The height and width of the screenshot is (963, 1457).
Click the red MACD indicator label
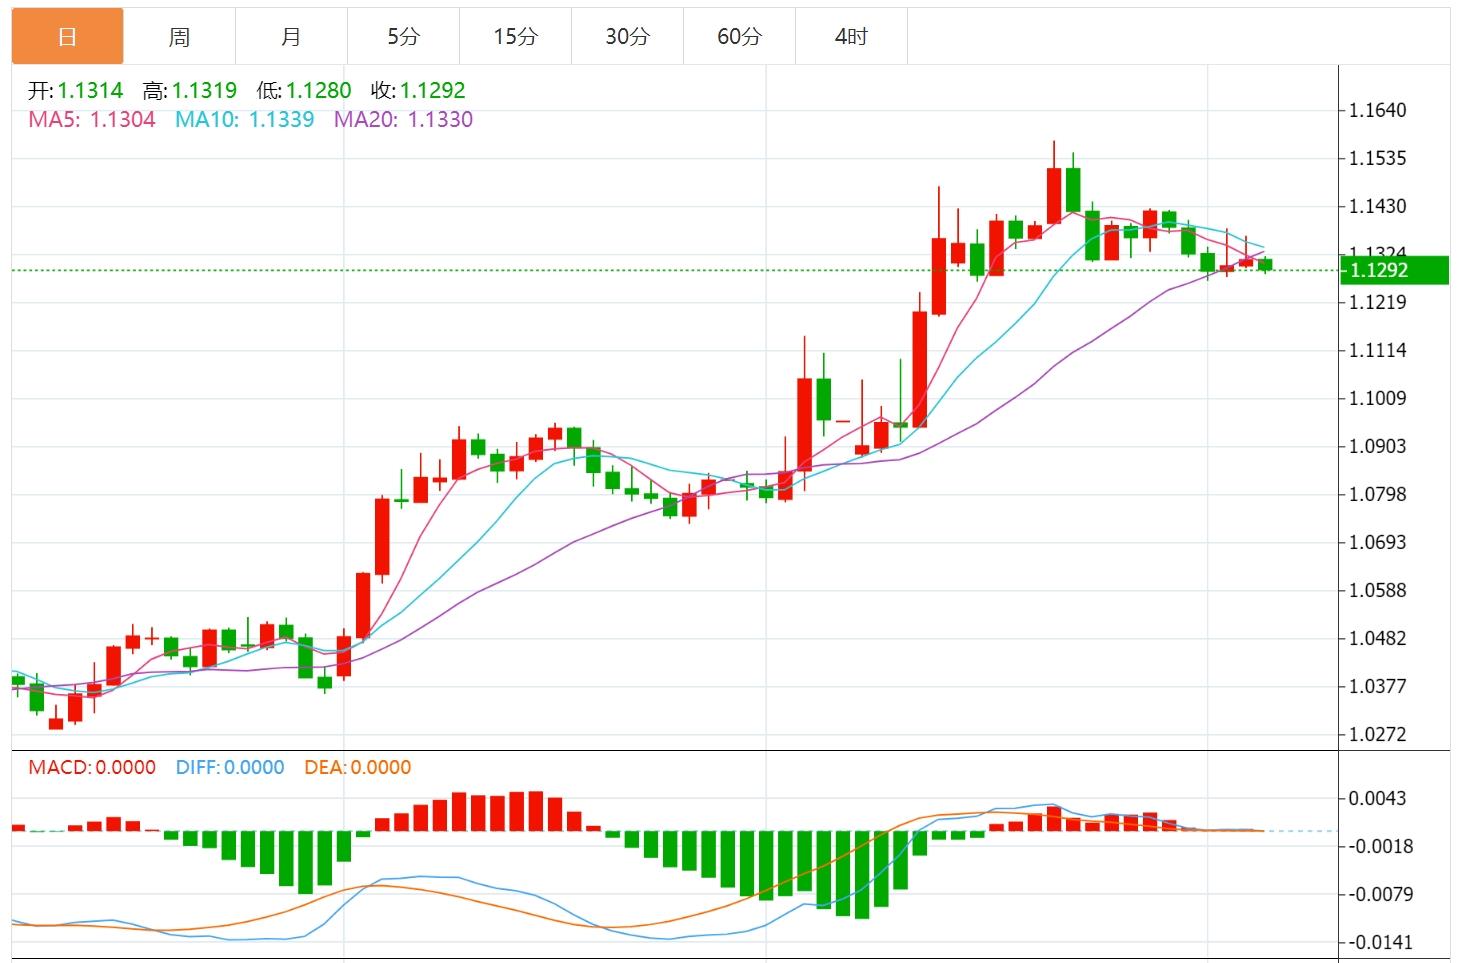[92, 768]
